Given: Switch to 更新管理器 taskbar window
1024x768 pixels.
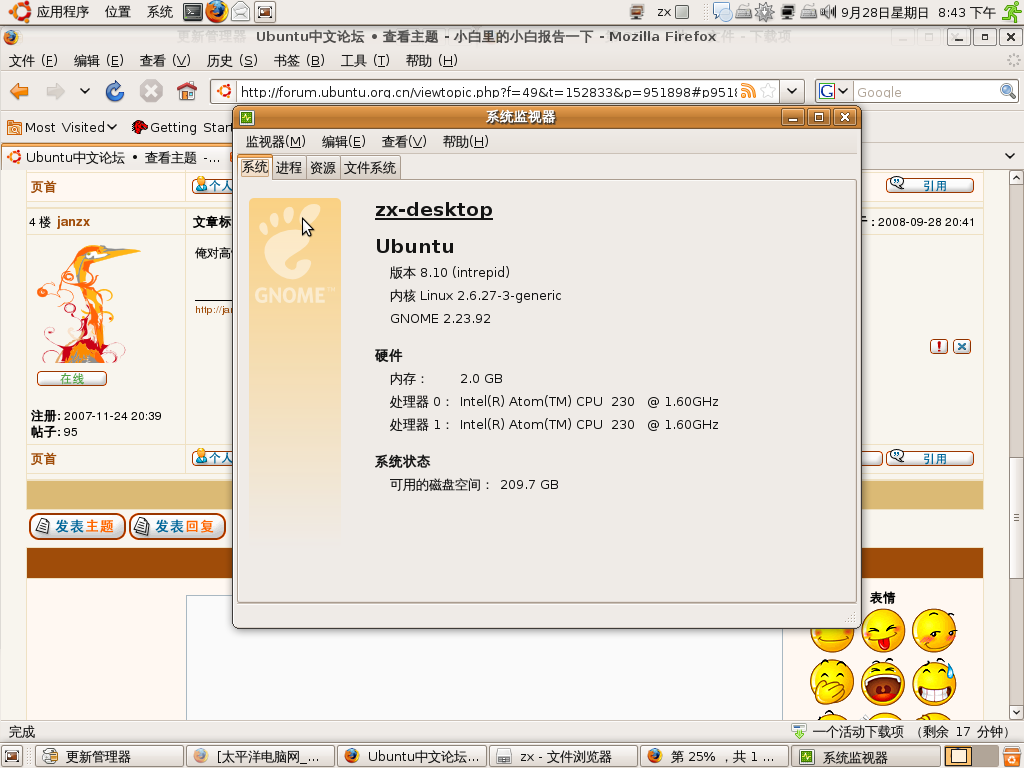Looking at the screenshot, I should (x=109, y=756).
